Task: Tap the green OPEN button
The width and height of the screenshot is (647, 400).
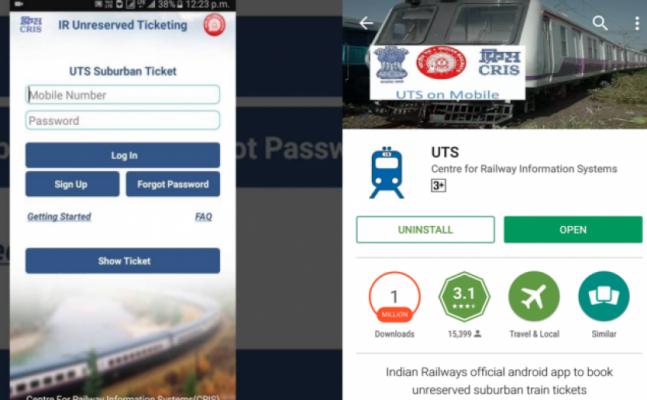Action: coord(573,230)
